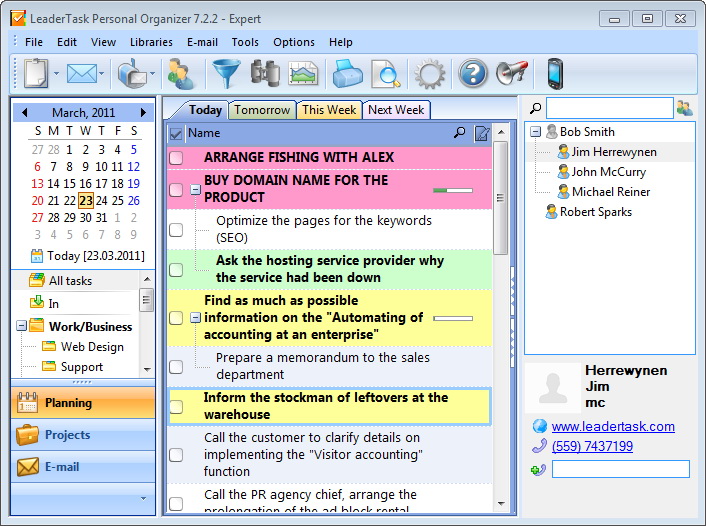Open settings via the gear icon
Viewport: 706px width, 526px height.
point(430,73)
